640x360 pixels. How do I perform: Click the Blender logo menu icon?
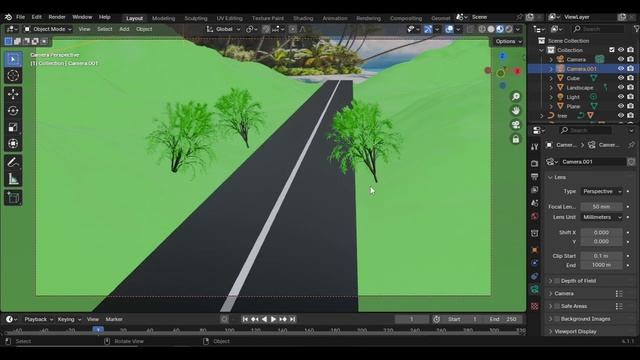click(x=8, y=17)
